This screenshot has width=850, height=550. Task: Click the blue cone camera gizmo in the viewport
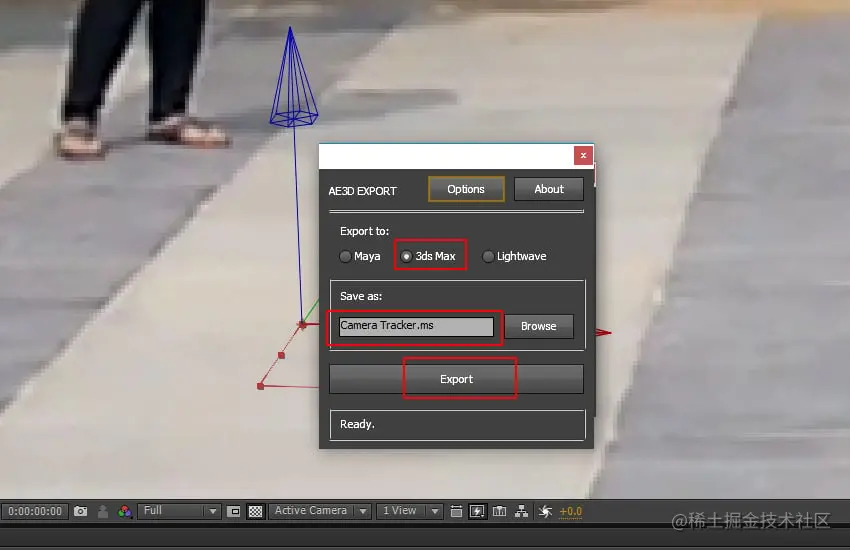pos(293,77)
